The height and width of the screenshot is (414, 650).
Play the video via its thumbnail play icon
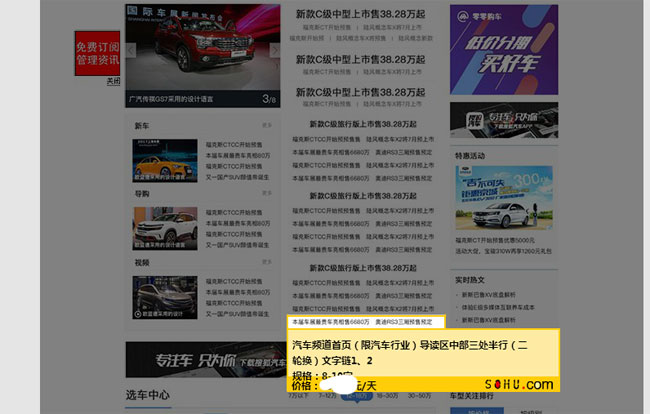[x=138, y=314]
